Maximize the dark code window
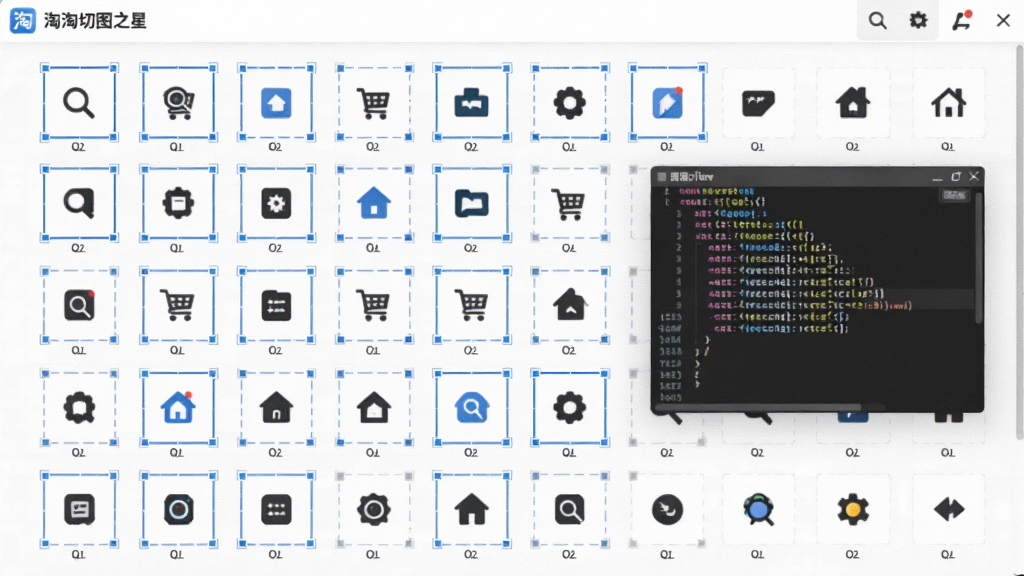1024x576 pixels. pyautogui.click(x=956, y=176)
